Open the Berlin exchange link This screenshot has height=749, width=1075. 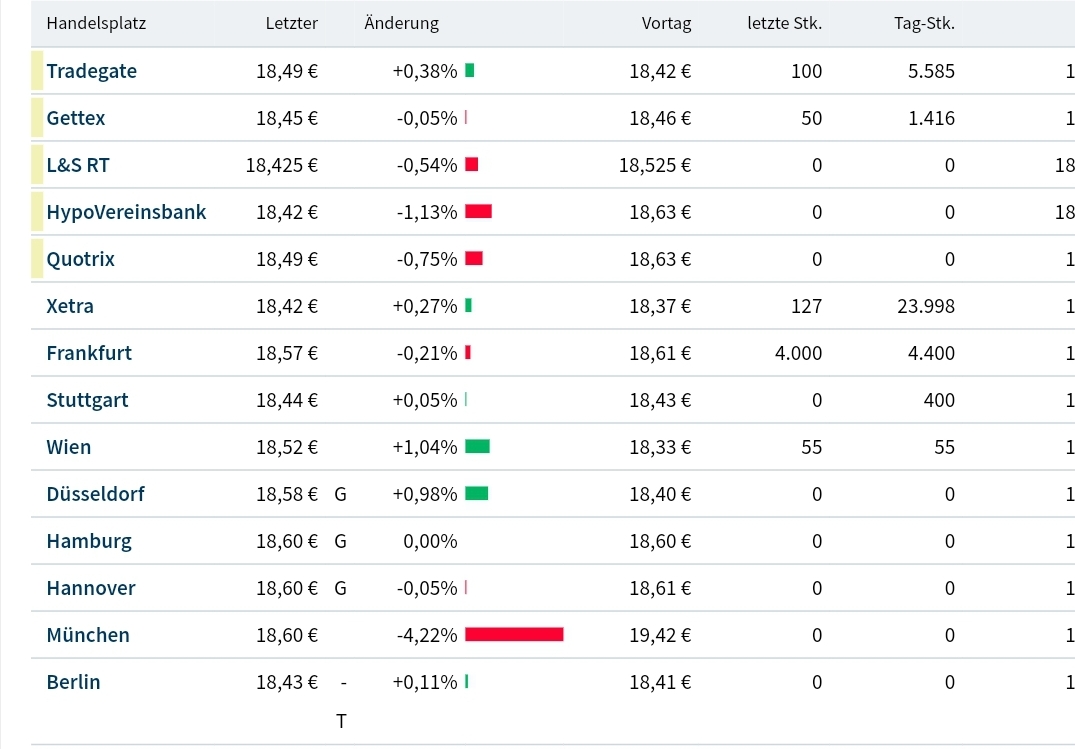click(x=73, y=682)
